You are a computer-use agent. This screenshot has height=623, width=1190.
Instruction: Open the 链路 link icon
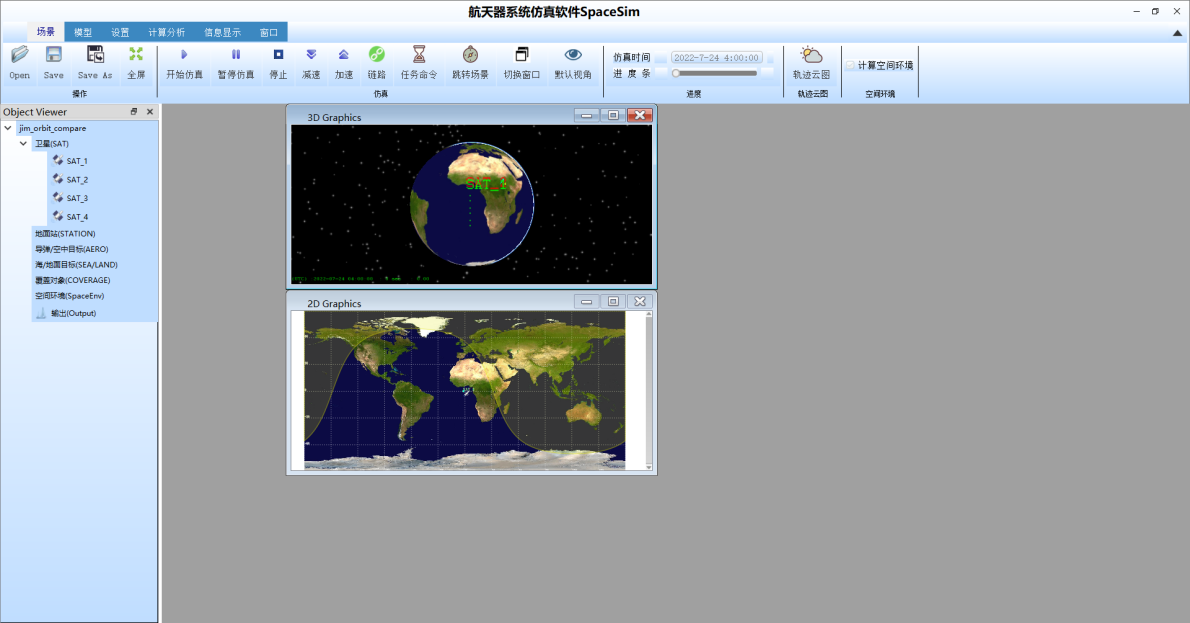[x=376, y=55]
